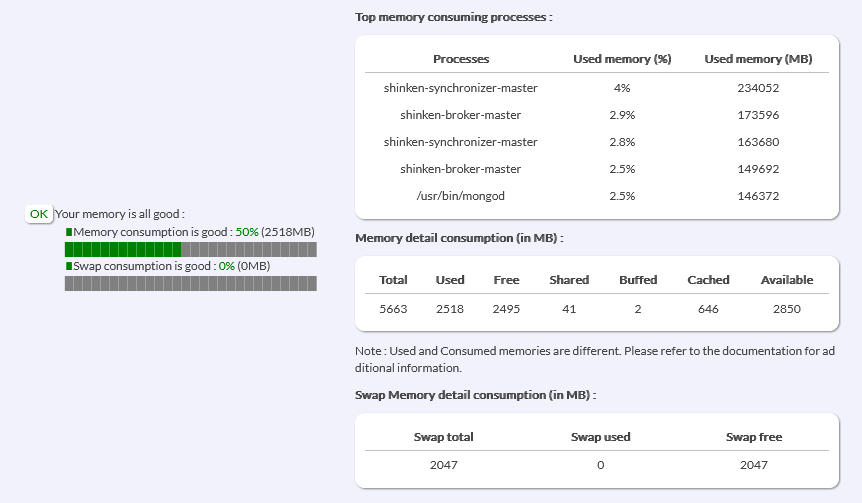Click green square icon beside Memory consumption

(x=69, y=232)
